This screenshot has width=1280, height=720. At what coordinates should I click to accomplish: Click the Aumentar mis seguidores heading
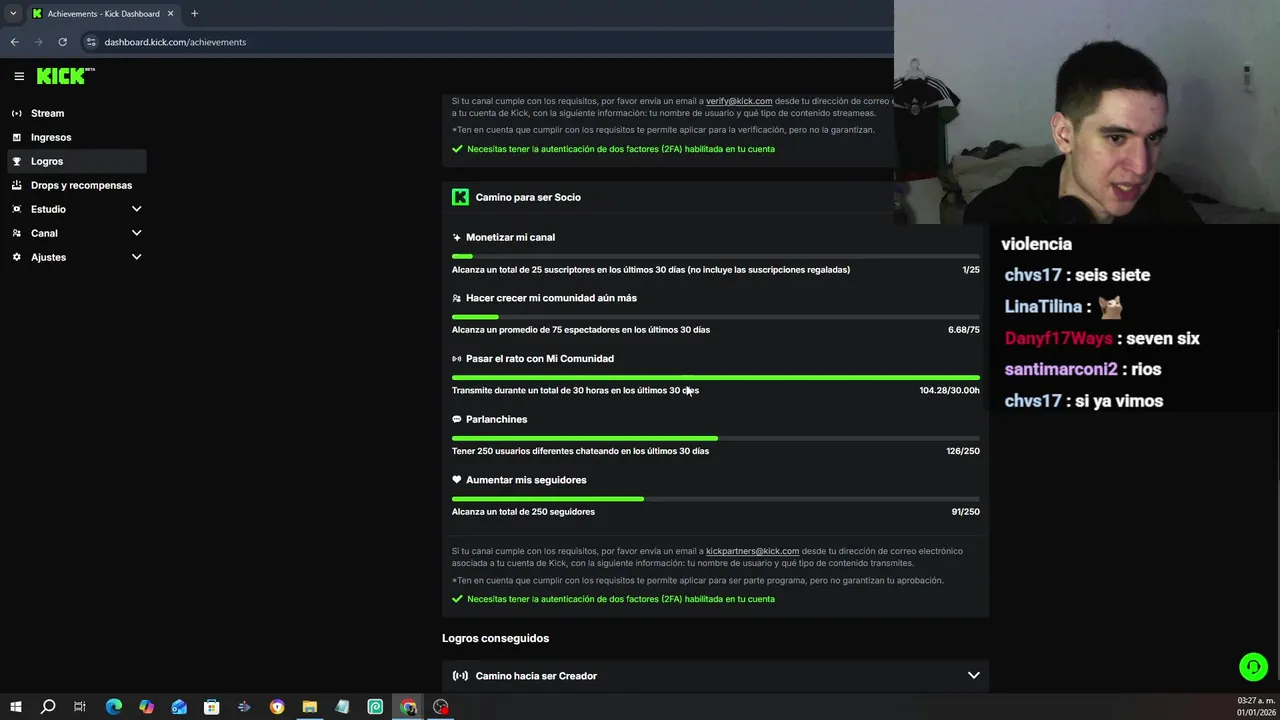526,480
